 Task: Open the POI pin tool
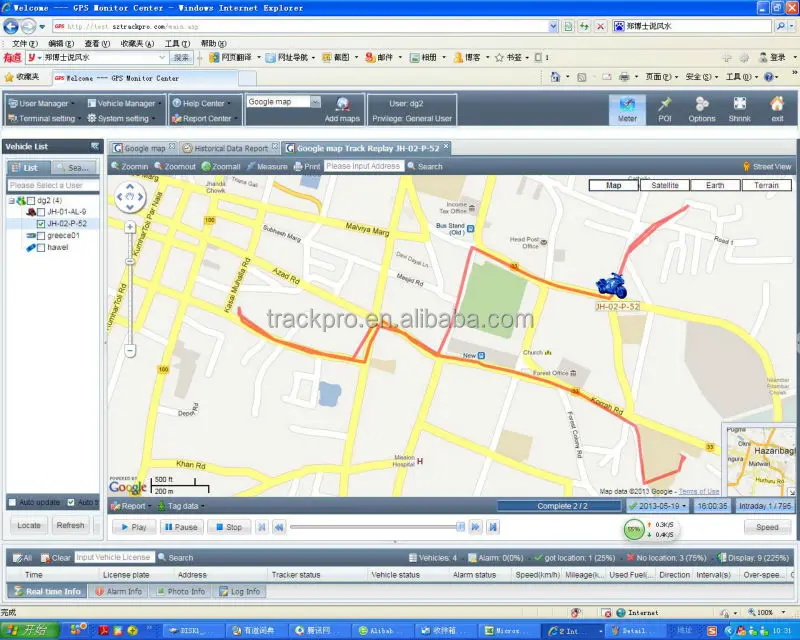tap(664, 110)
